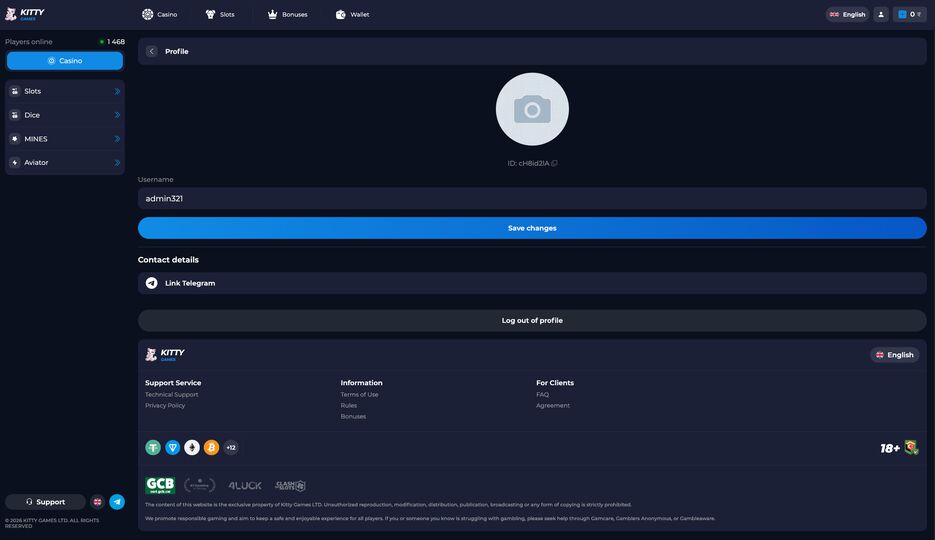
Task: Expand the Aviator sidebar chevron
Action: [117, 162]
